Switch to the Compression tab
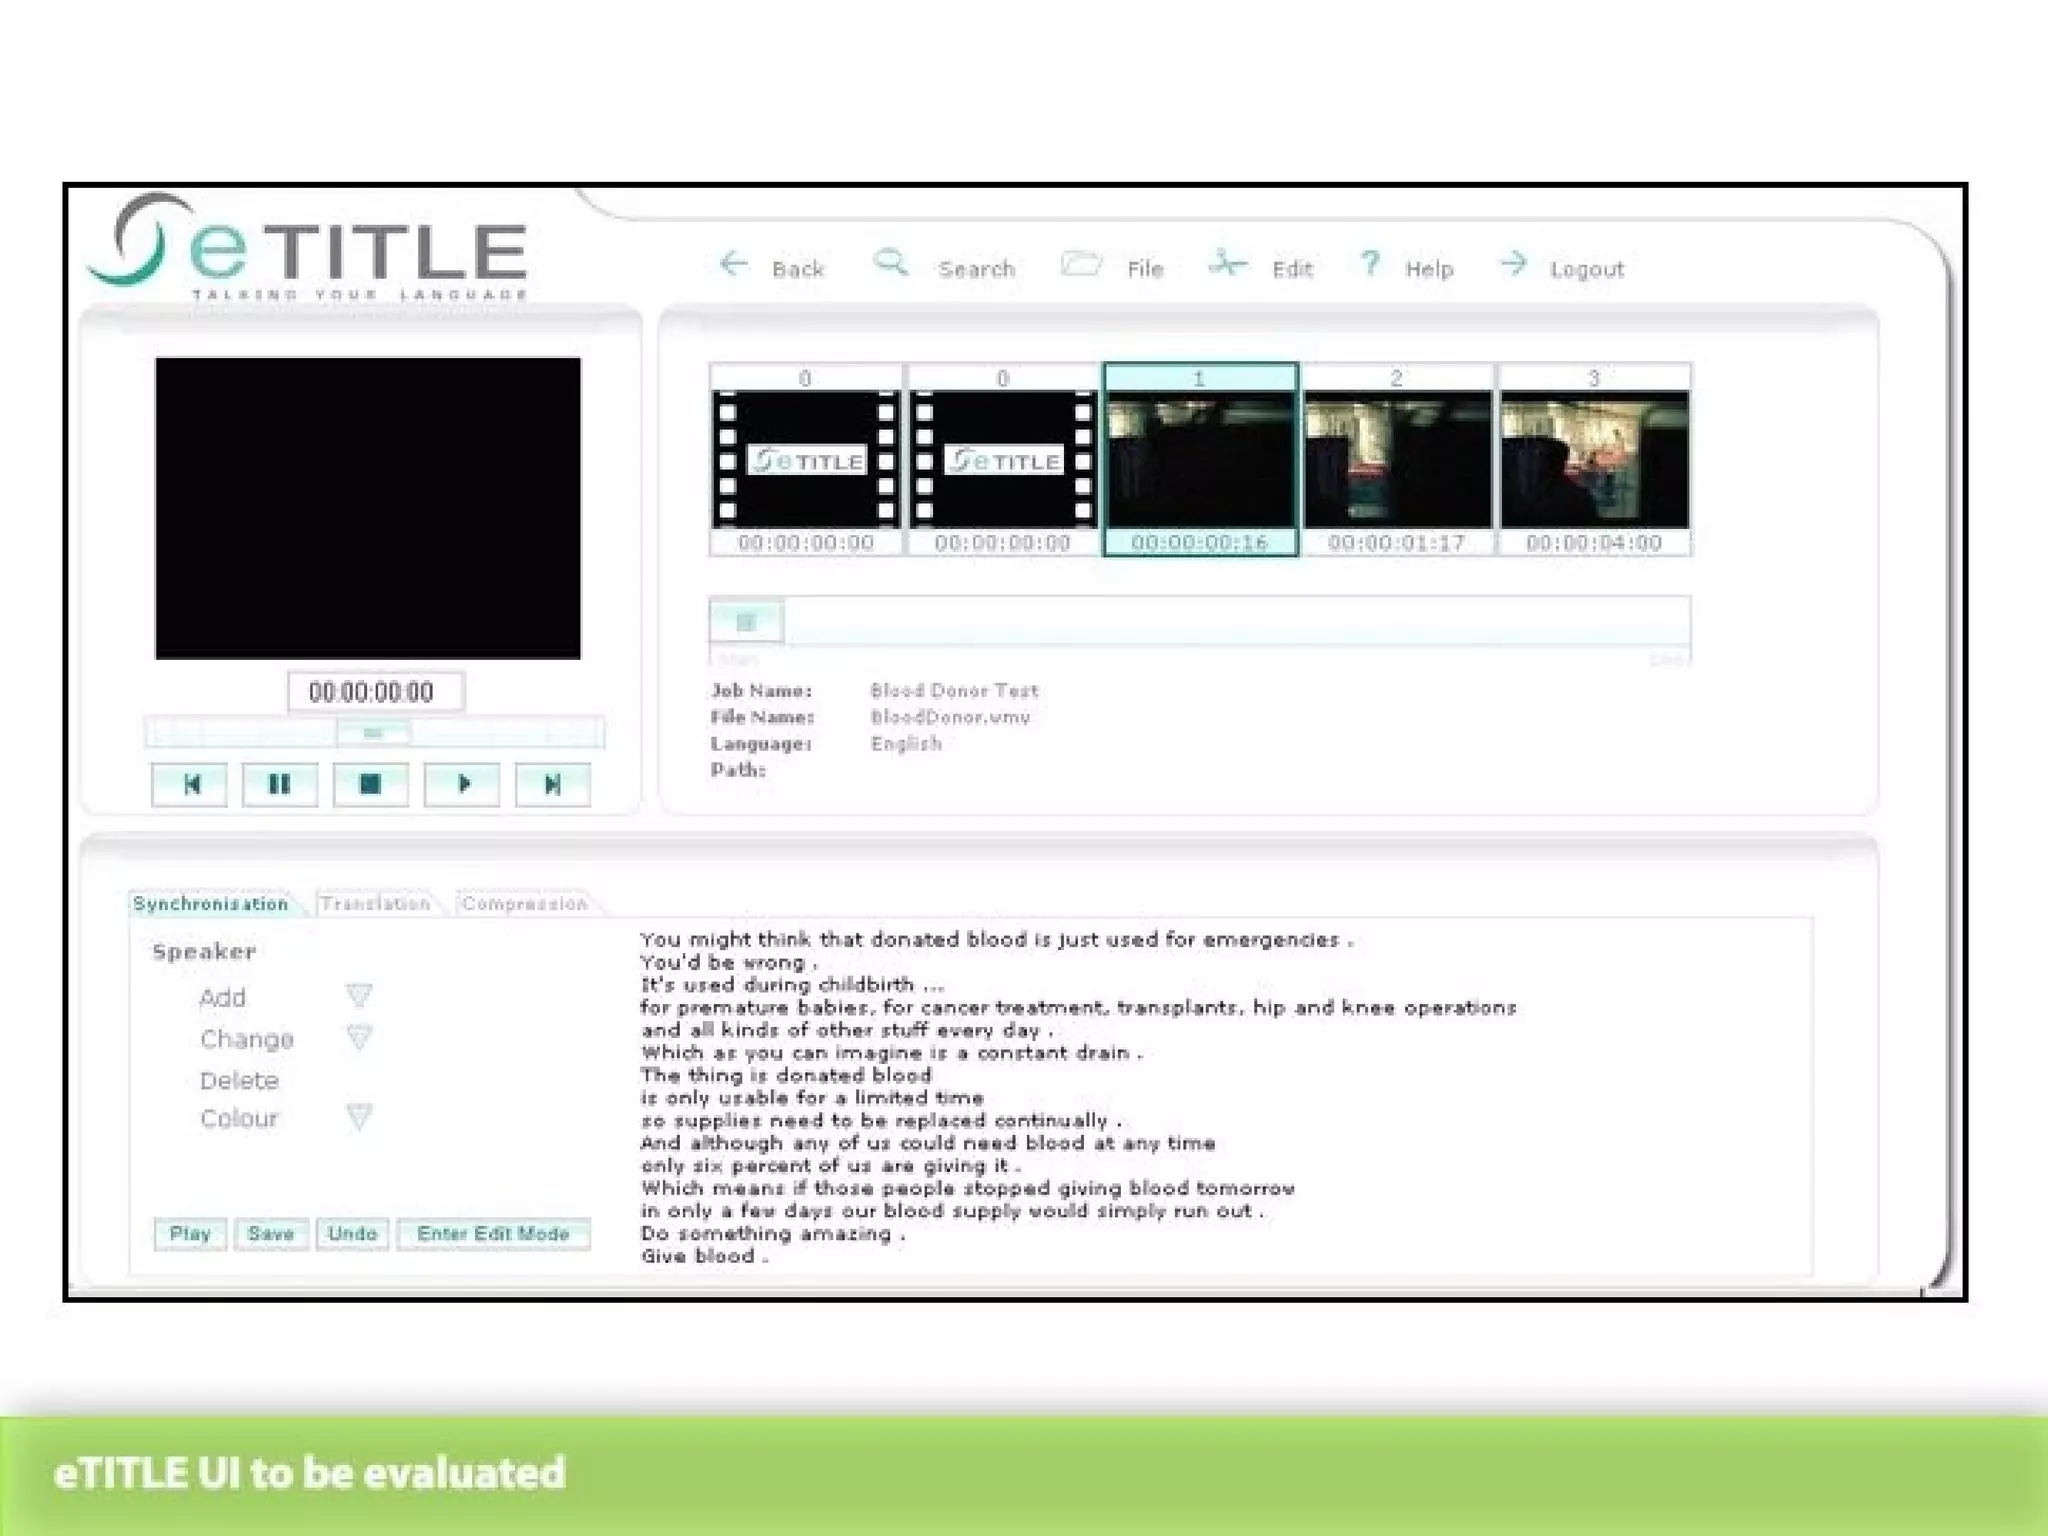 [x=524, y=904]
